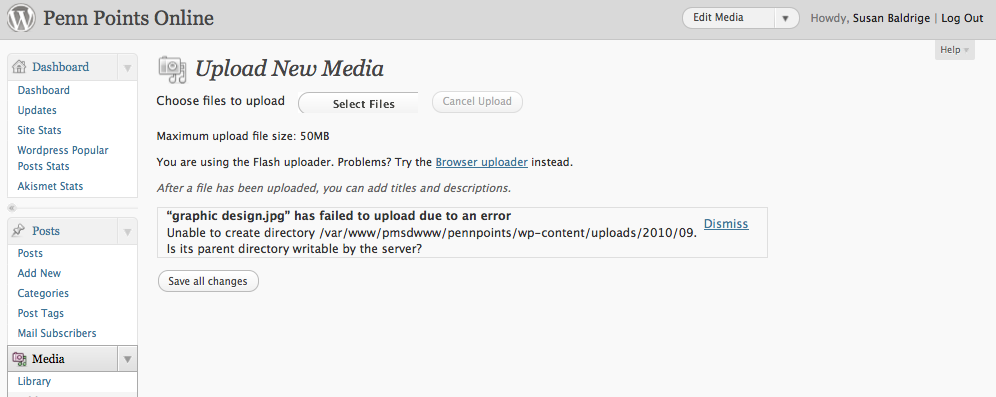
Task: Open the Help dropdown tab
Action: point(955,50)
